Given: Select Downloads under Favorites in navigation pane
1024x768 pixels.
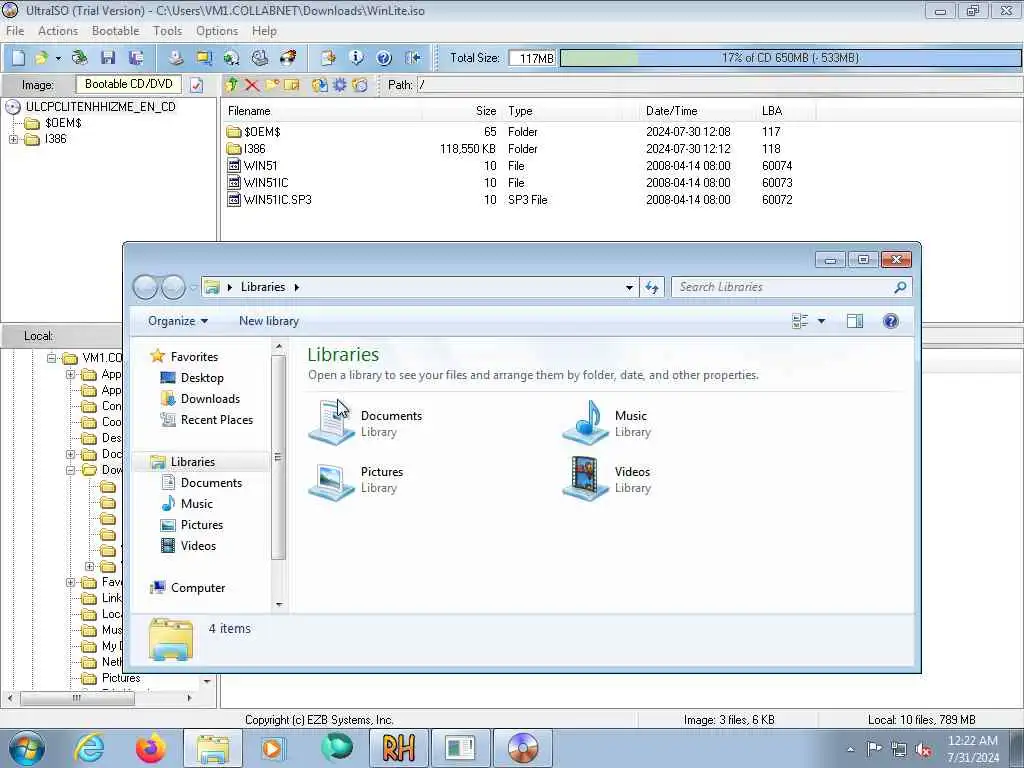Looking at the screenshot, I should pos(210,399).
